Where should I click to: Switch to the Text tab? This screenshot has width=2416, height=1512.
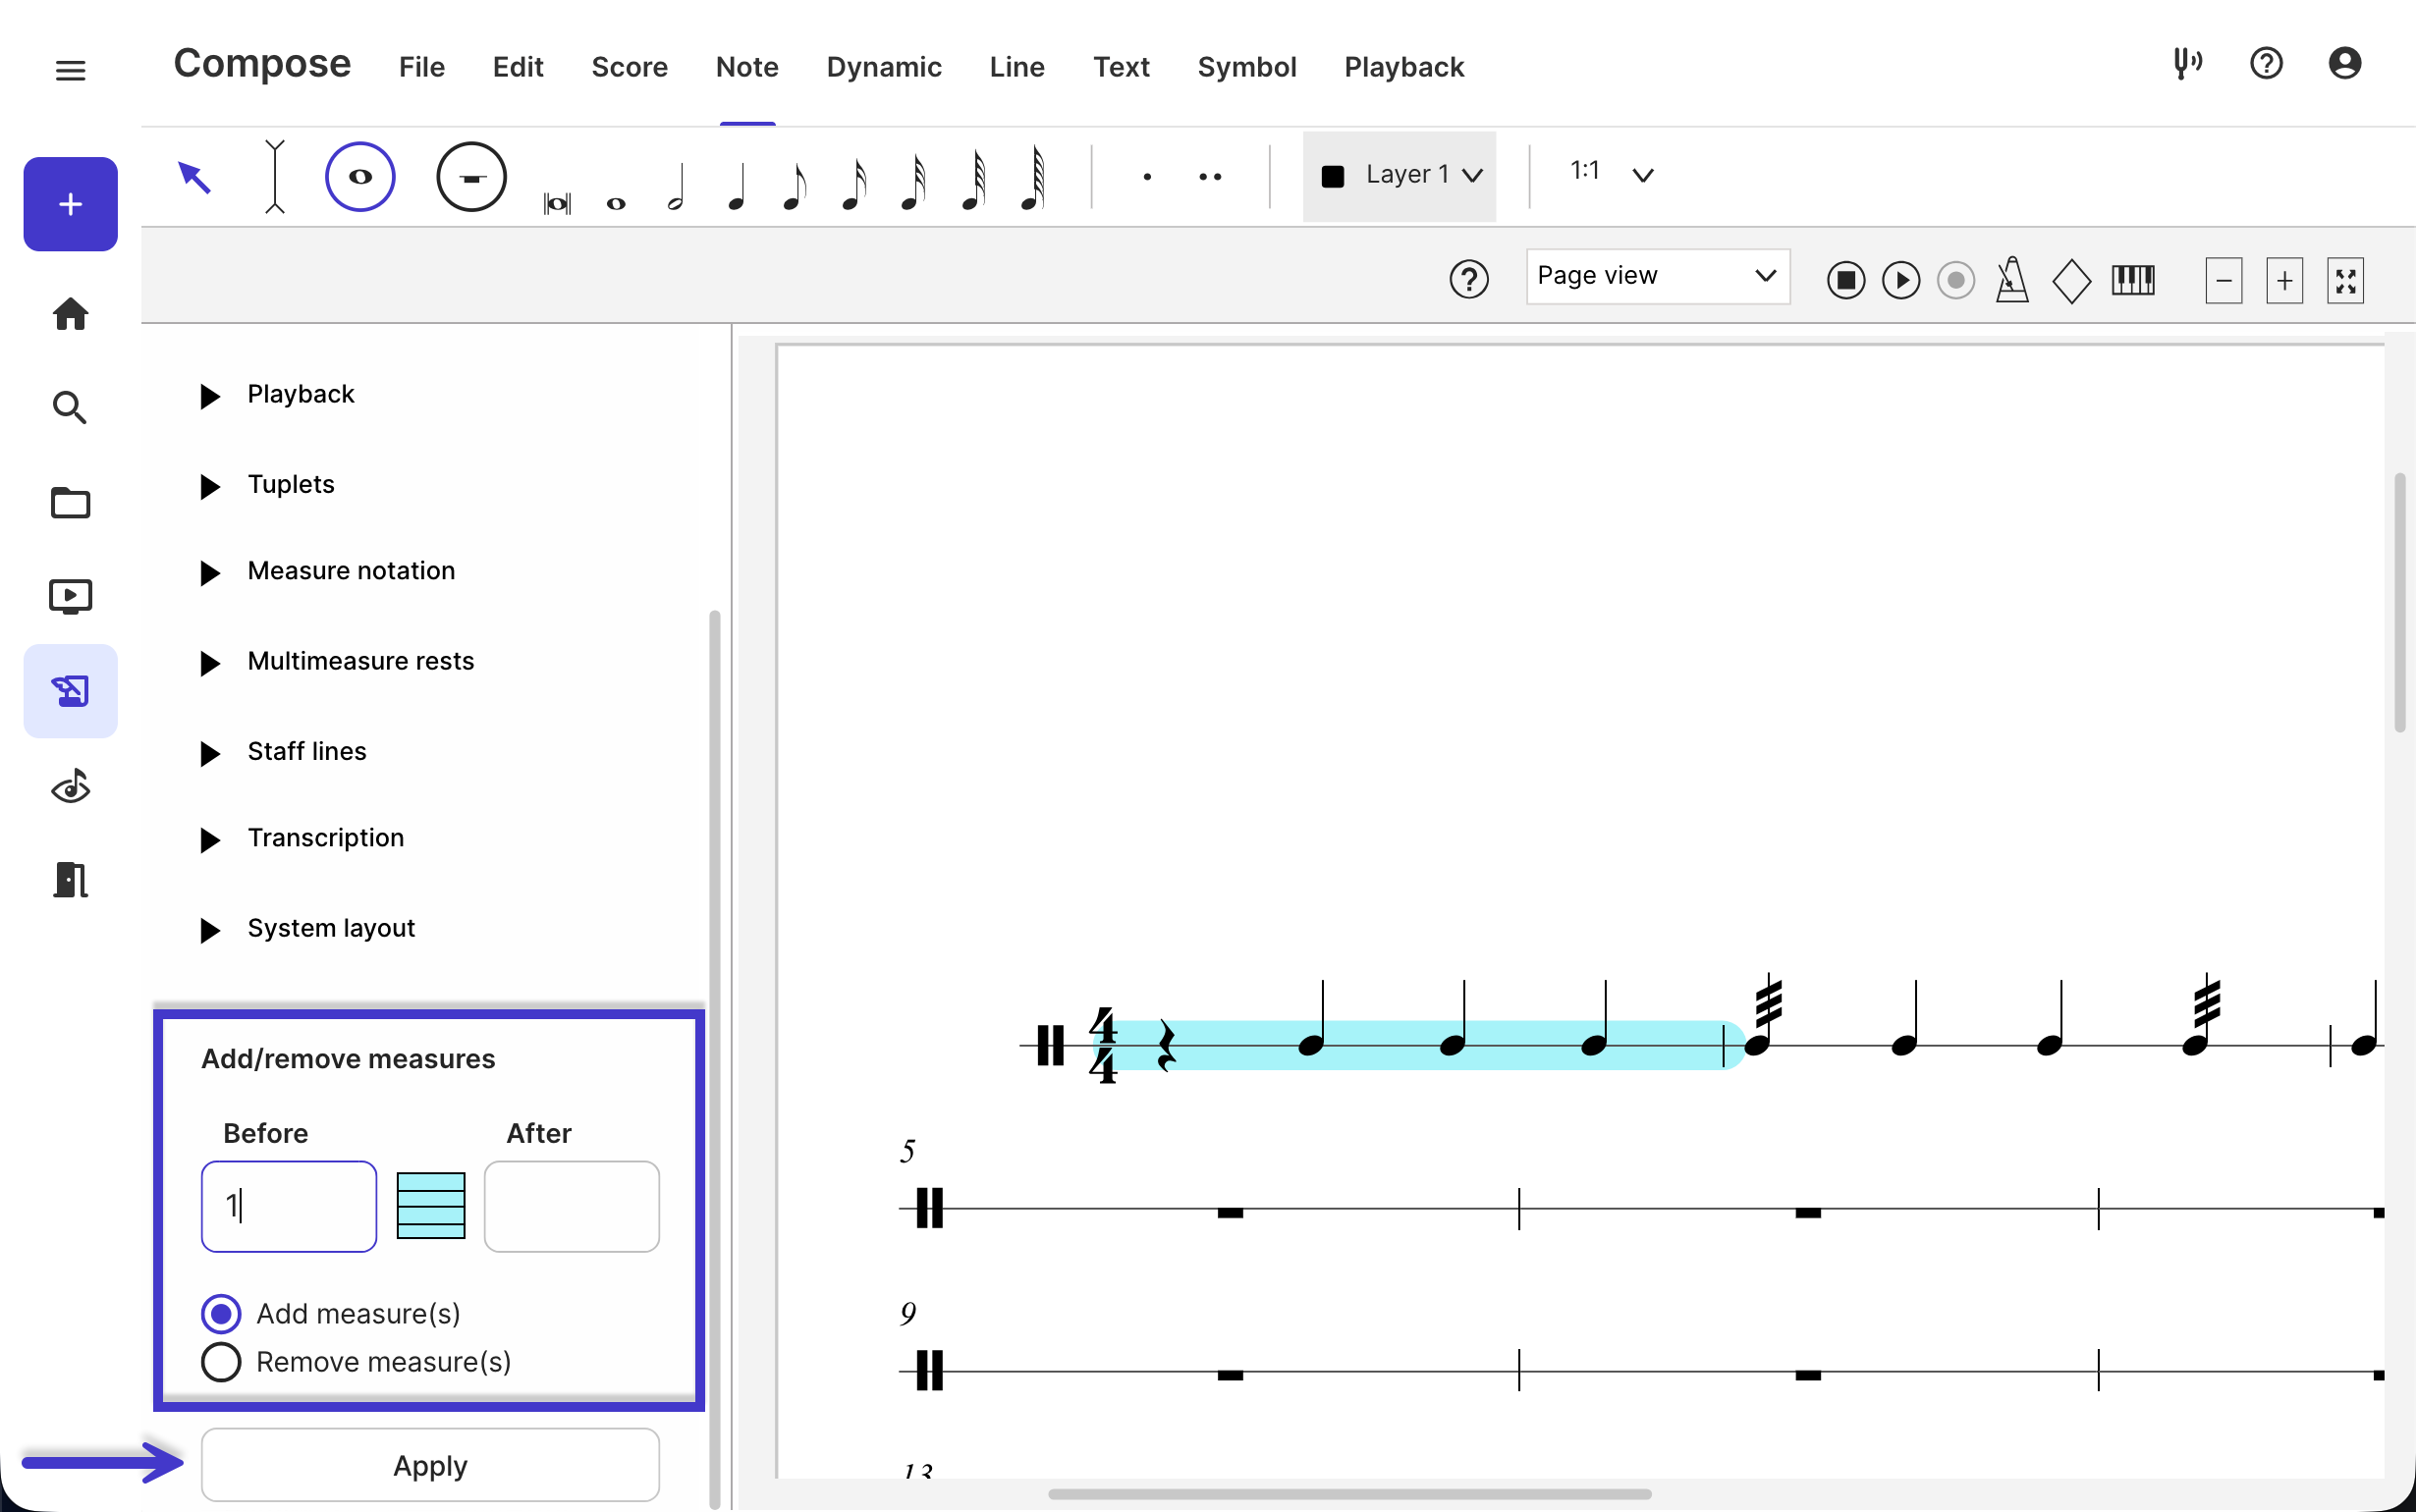(1121, 67)
